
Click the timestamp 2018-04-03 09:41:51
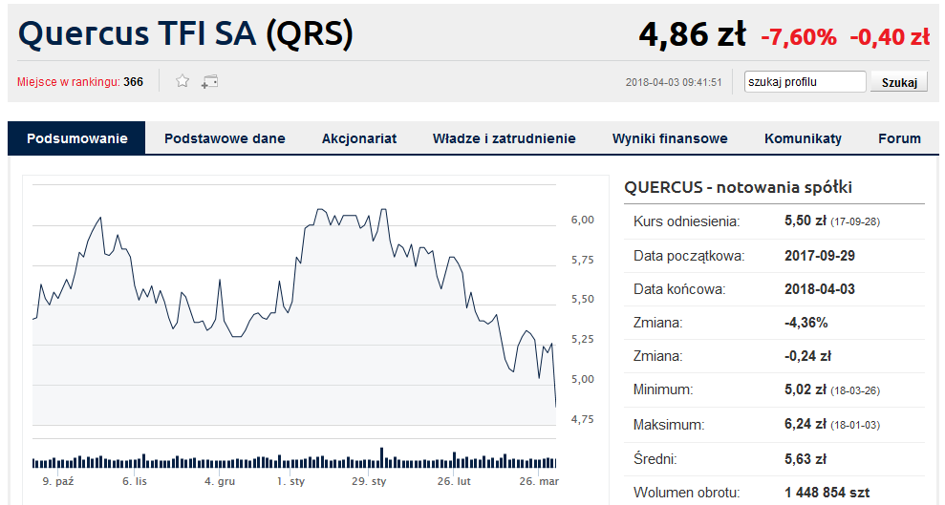pos(673,82)
